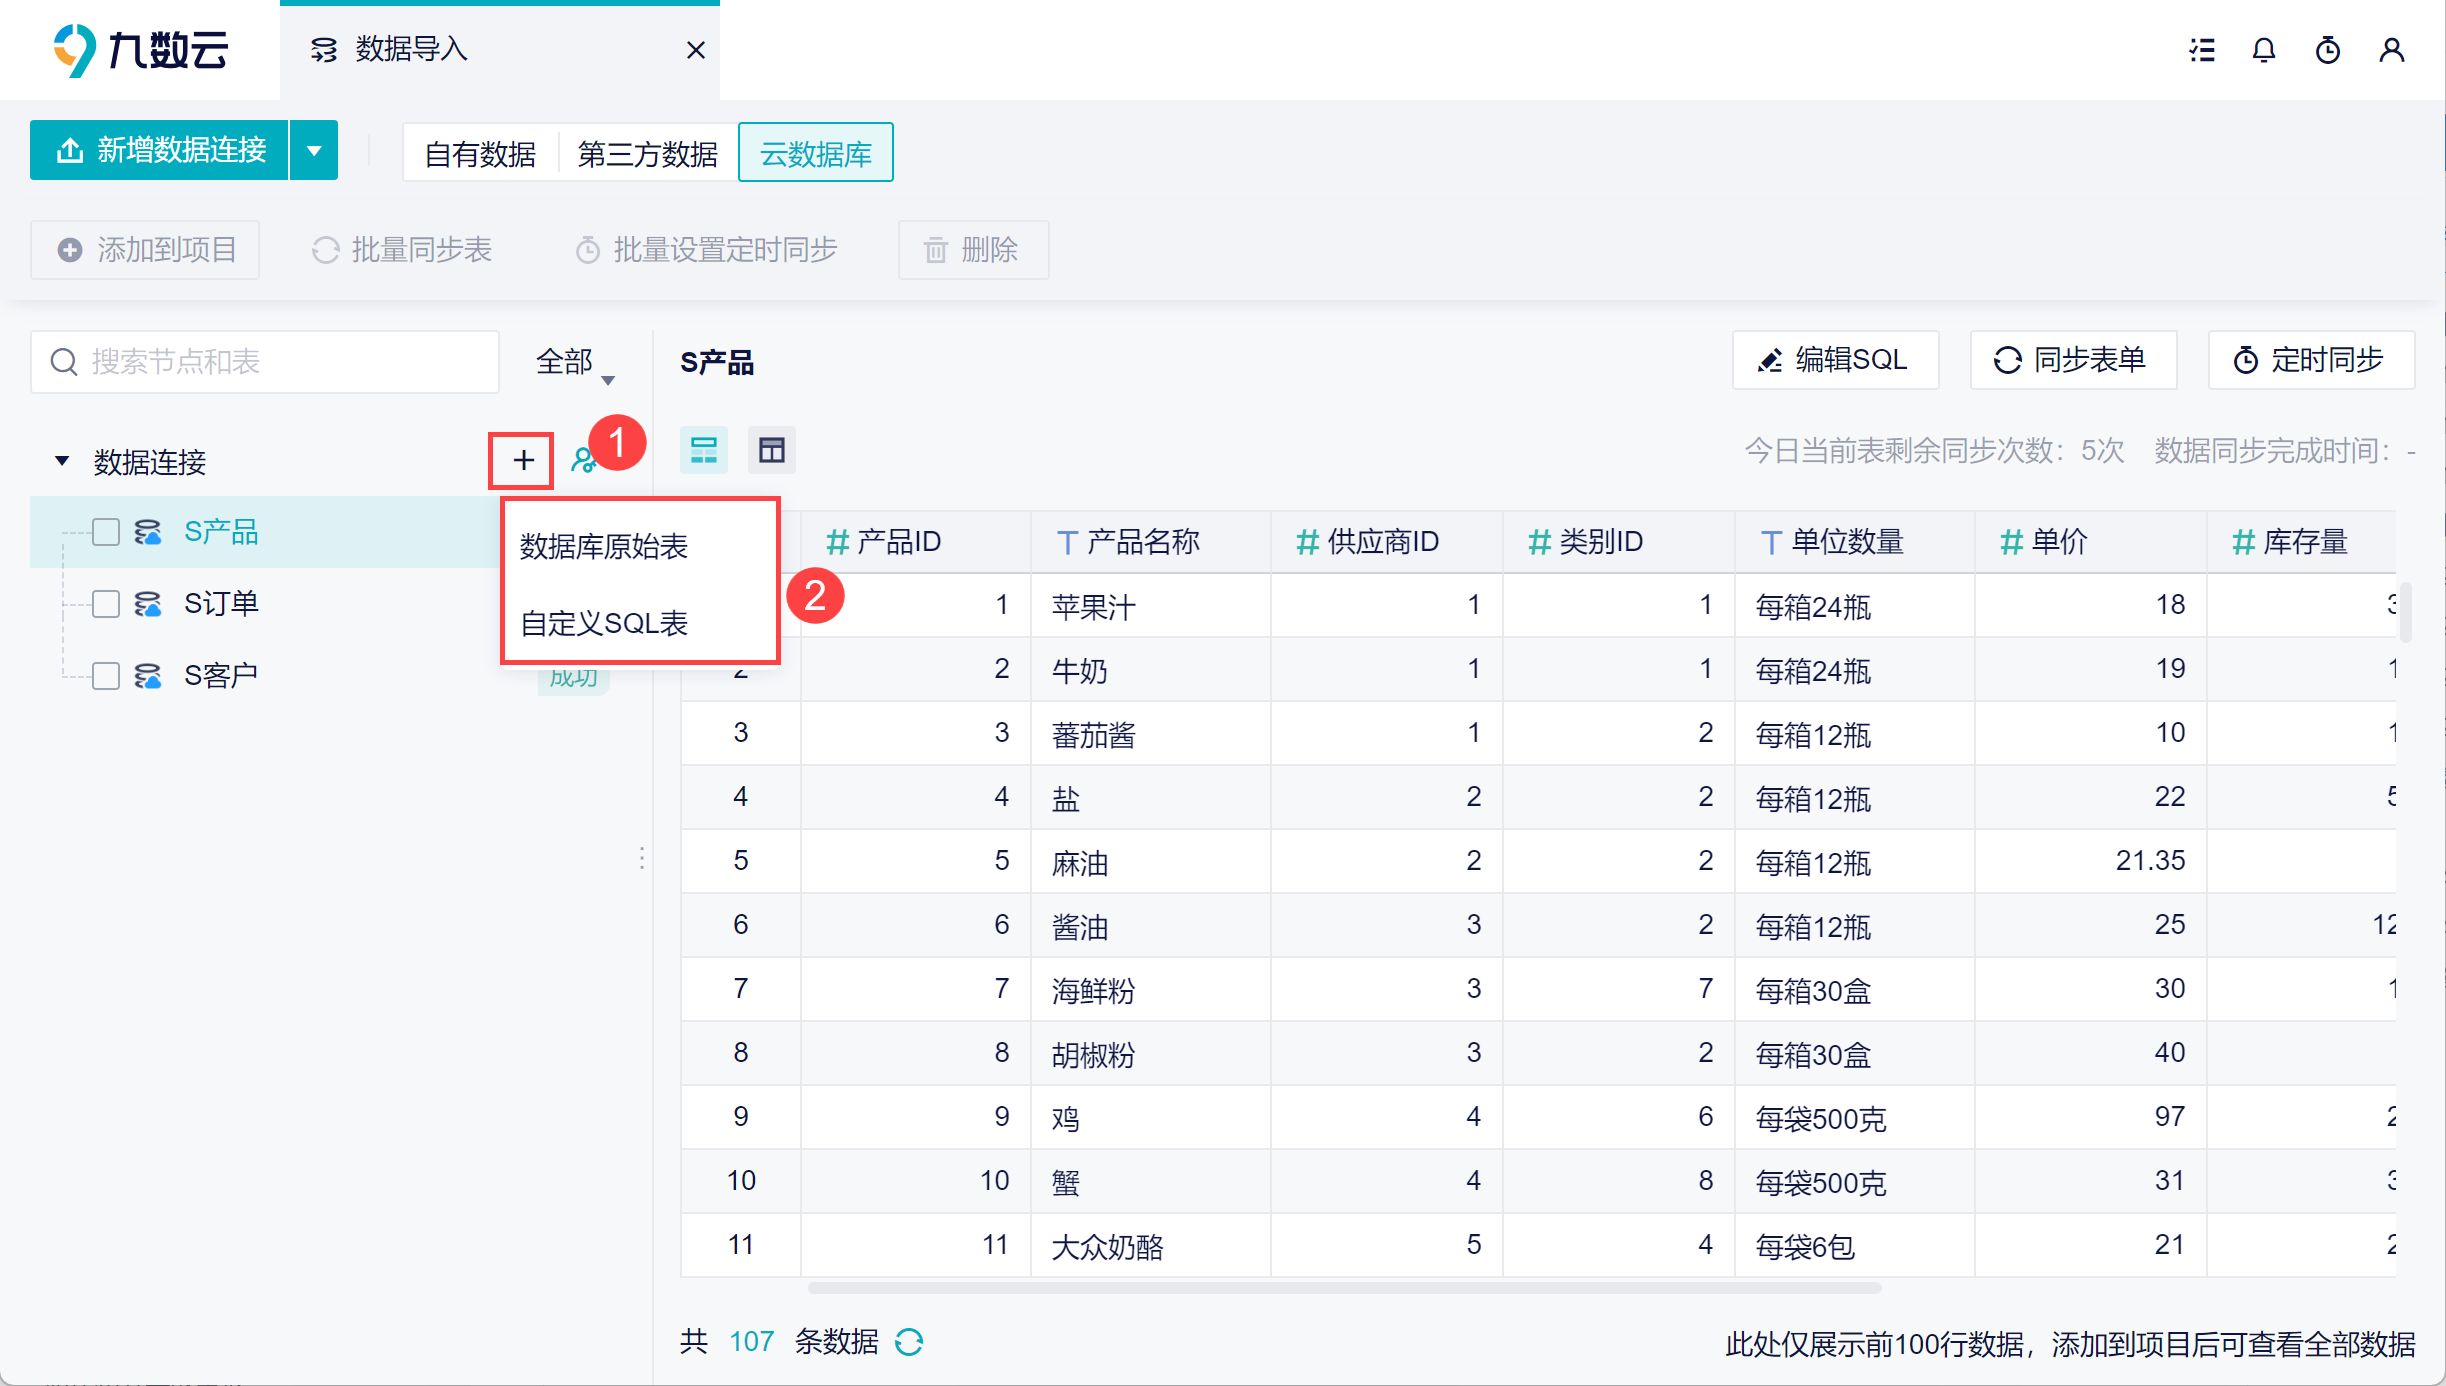Open the user account icon
Viewport: 2446px width, 1386px height.
(x=2391, y=50)
